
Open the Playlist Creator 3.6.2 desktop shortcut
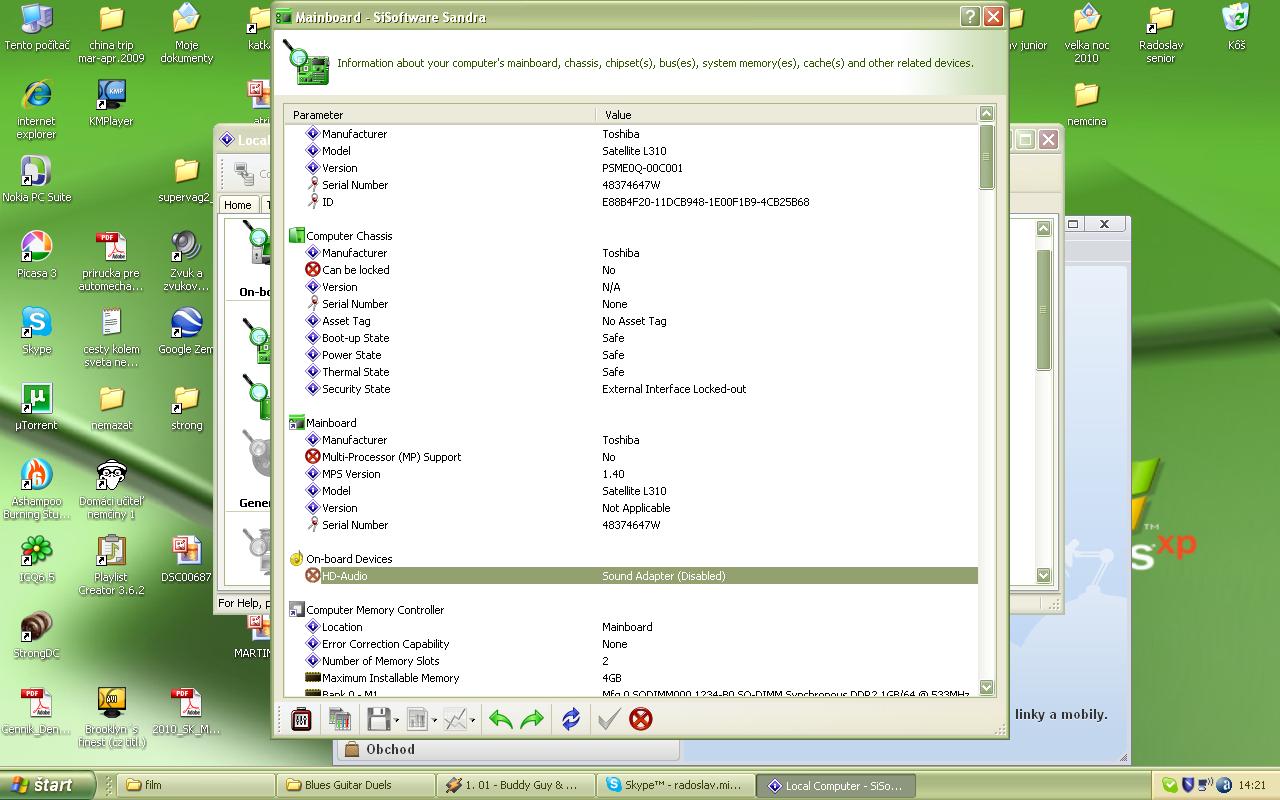point(111,566)
